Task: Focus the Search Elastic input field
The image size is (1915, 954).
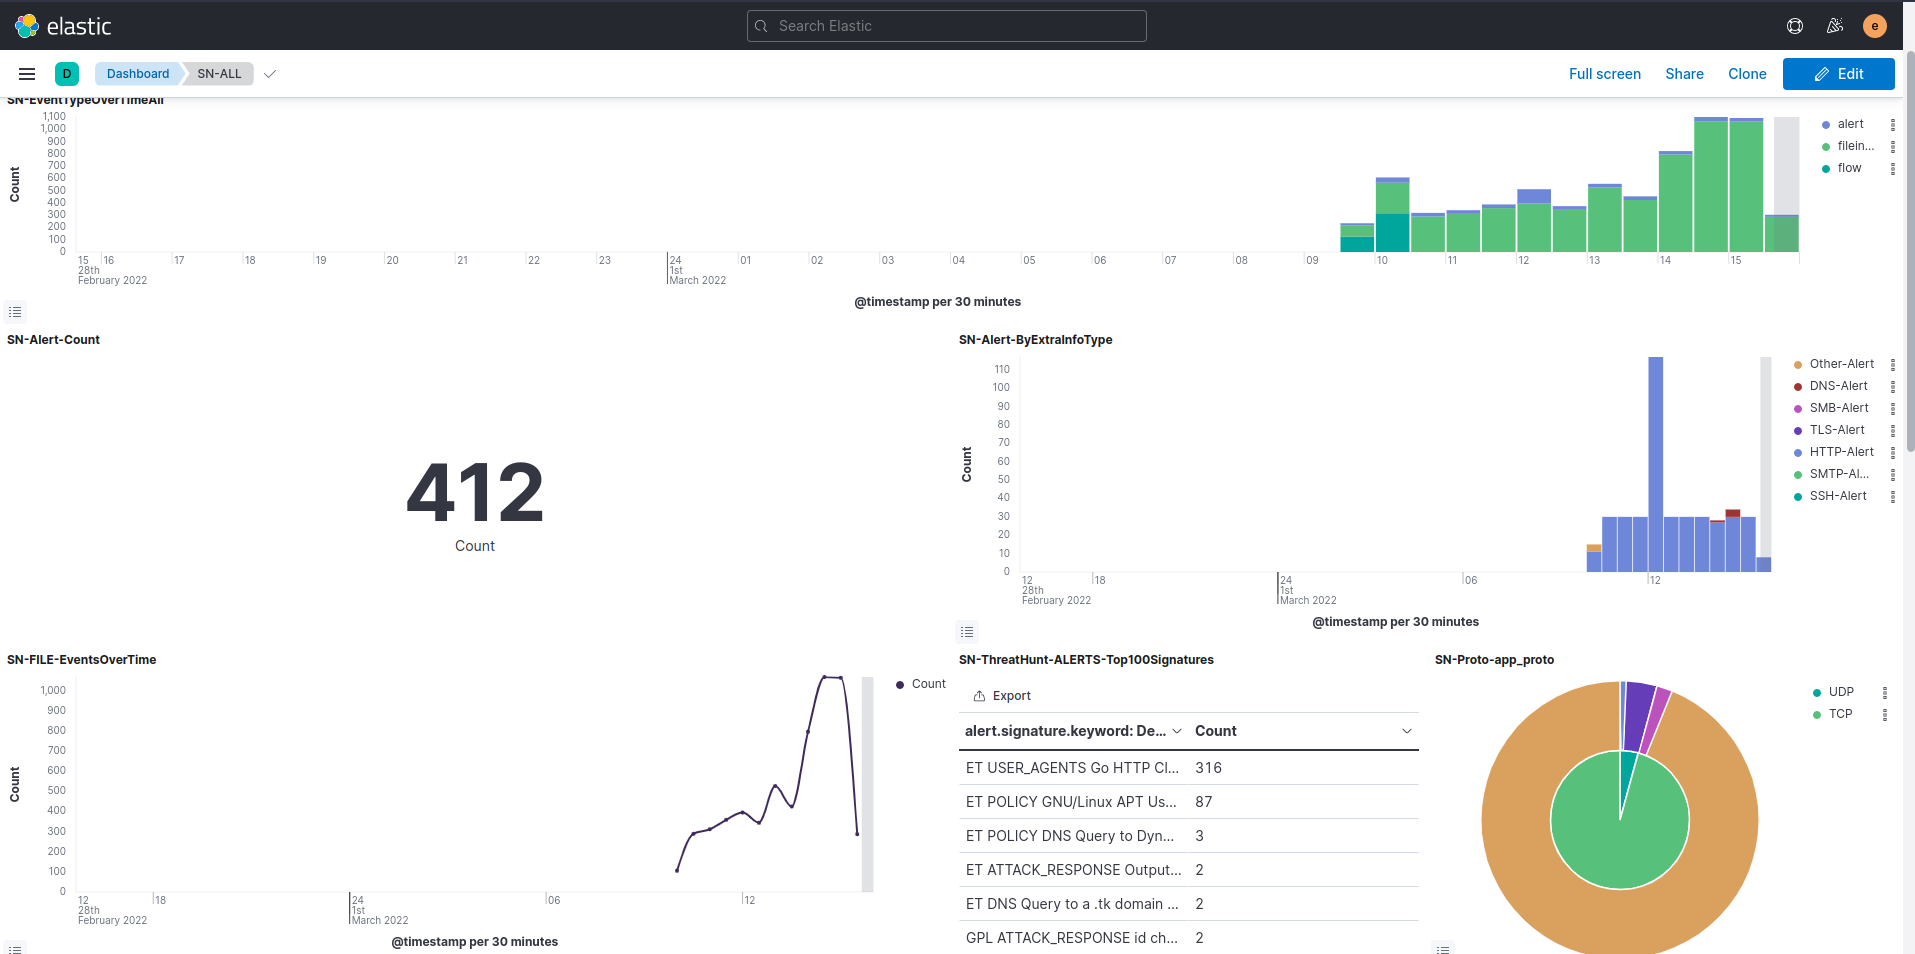Action: [946, 26]
